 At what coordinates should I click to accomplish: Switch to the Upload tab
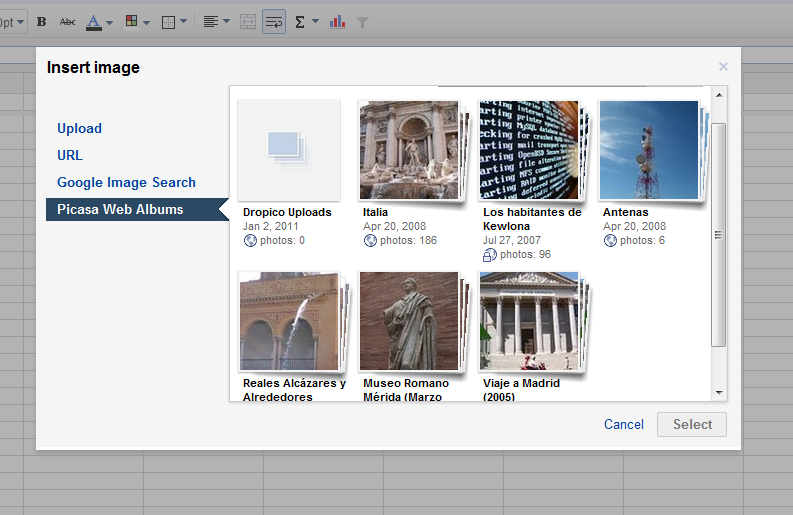pos(79,128)
